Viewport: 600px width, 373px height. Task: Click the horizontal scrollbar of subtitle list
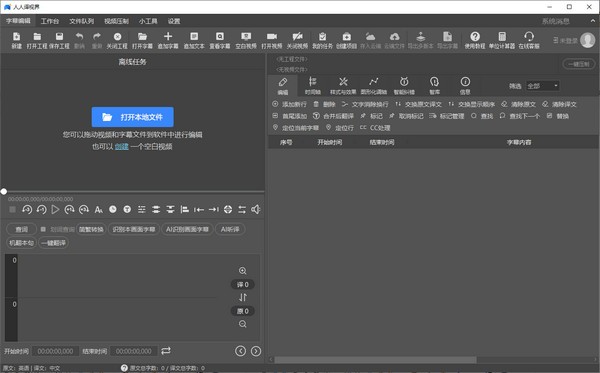pos(375,360)
